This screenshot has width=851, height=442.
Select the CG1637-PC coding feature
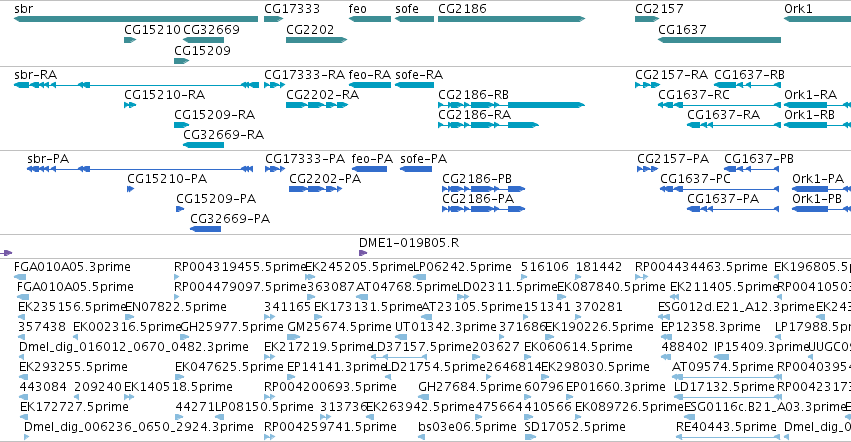coord(720,189)
